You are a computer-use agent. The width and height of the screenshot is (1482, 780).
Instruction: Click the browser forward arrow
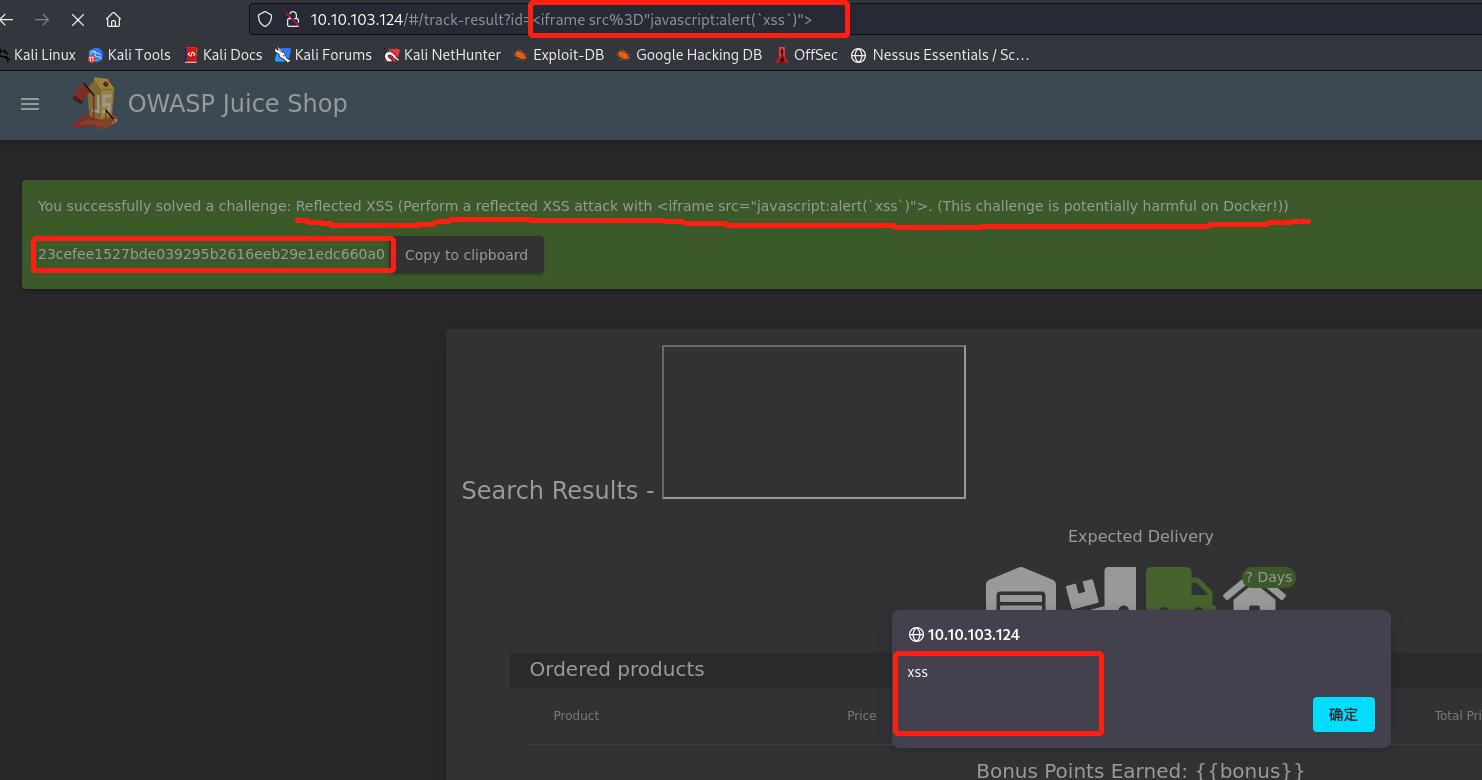42,19
